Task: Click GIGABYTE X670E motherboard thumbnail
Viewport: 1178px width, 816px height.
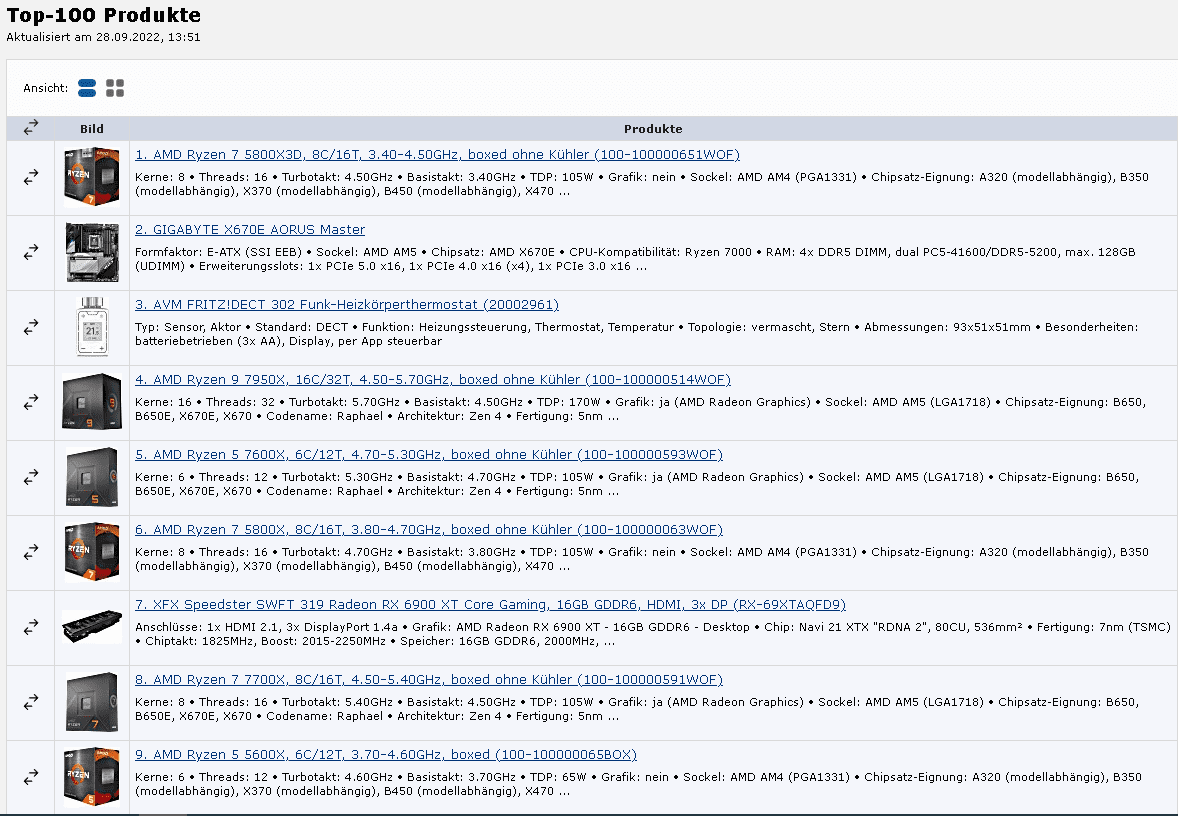Action: tap(92, 252)
